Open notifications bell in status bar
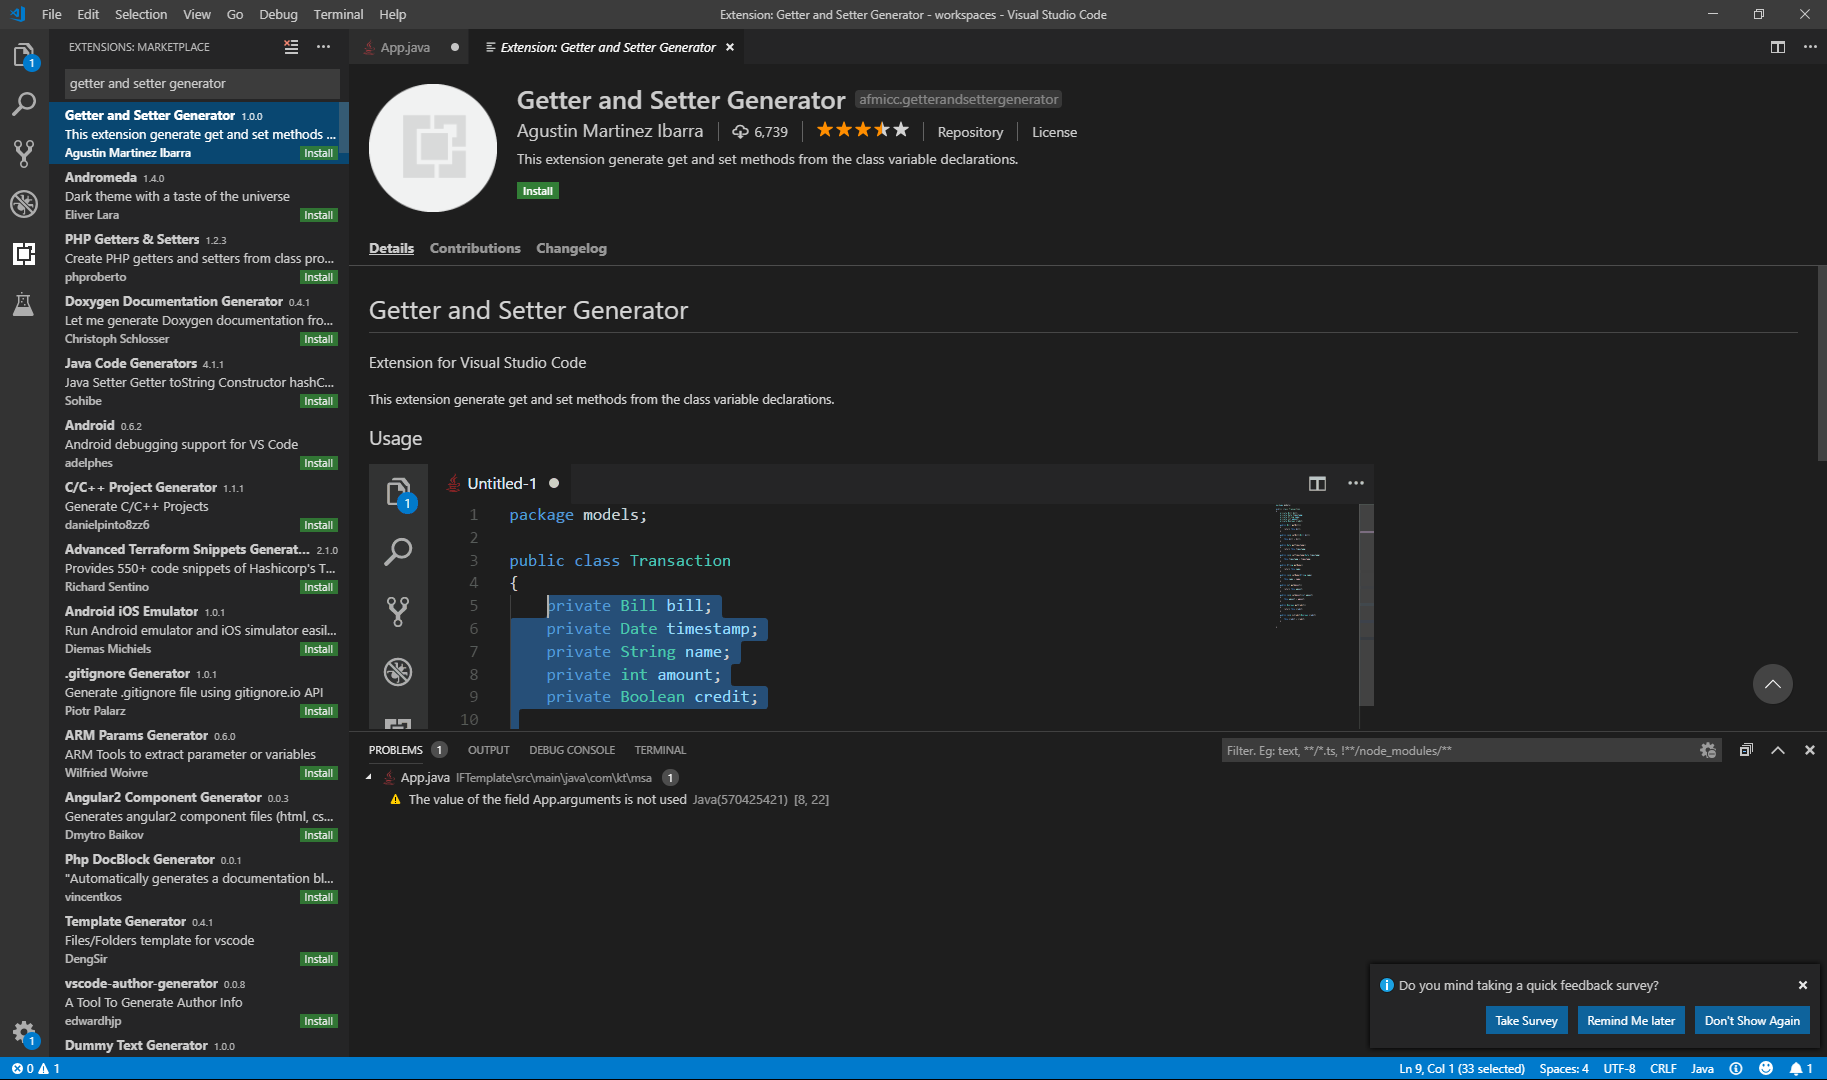The width and height of the screenshot is (1827, 1080). 1801,1068
